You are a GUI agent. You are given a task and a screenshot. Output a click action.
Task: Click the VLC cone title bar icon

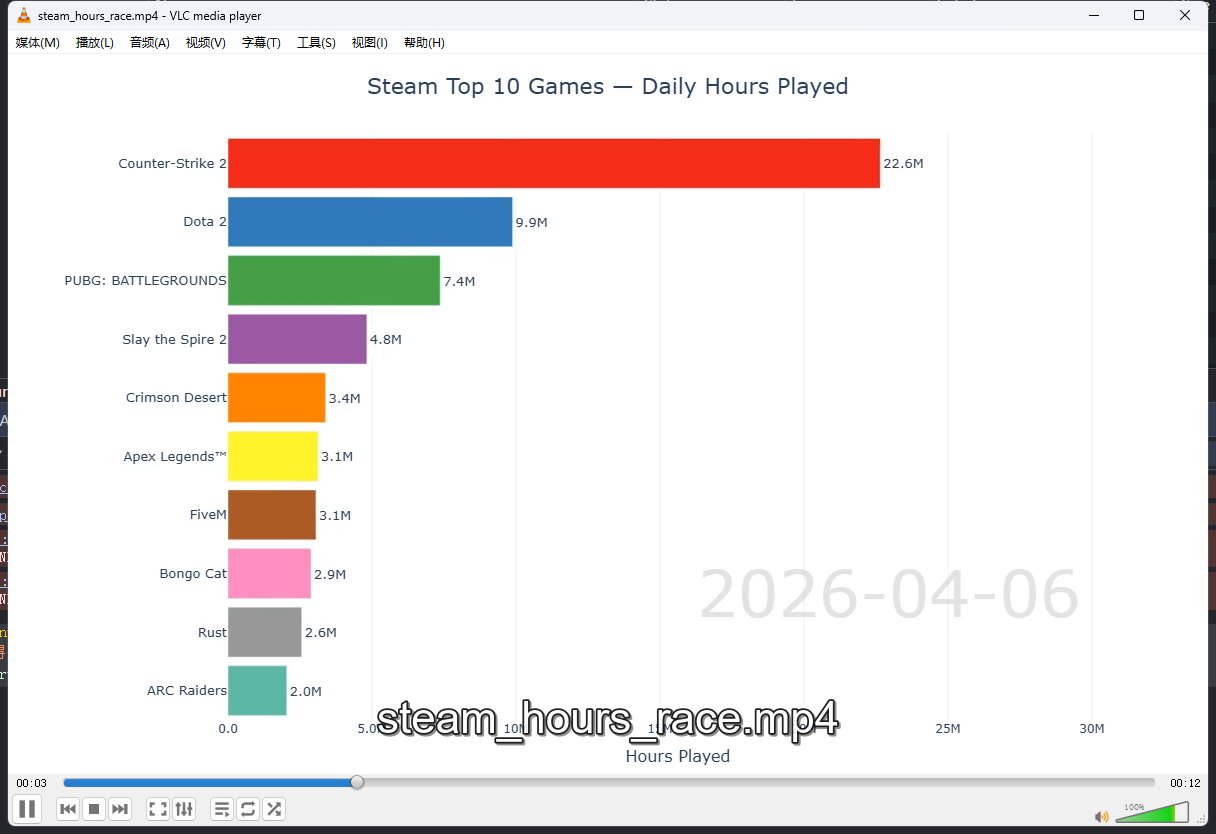click(x=24, y=15)
